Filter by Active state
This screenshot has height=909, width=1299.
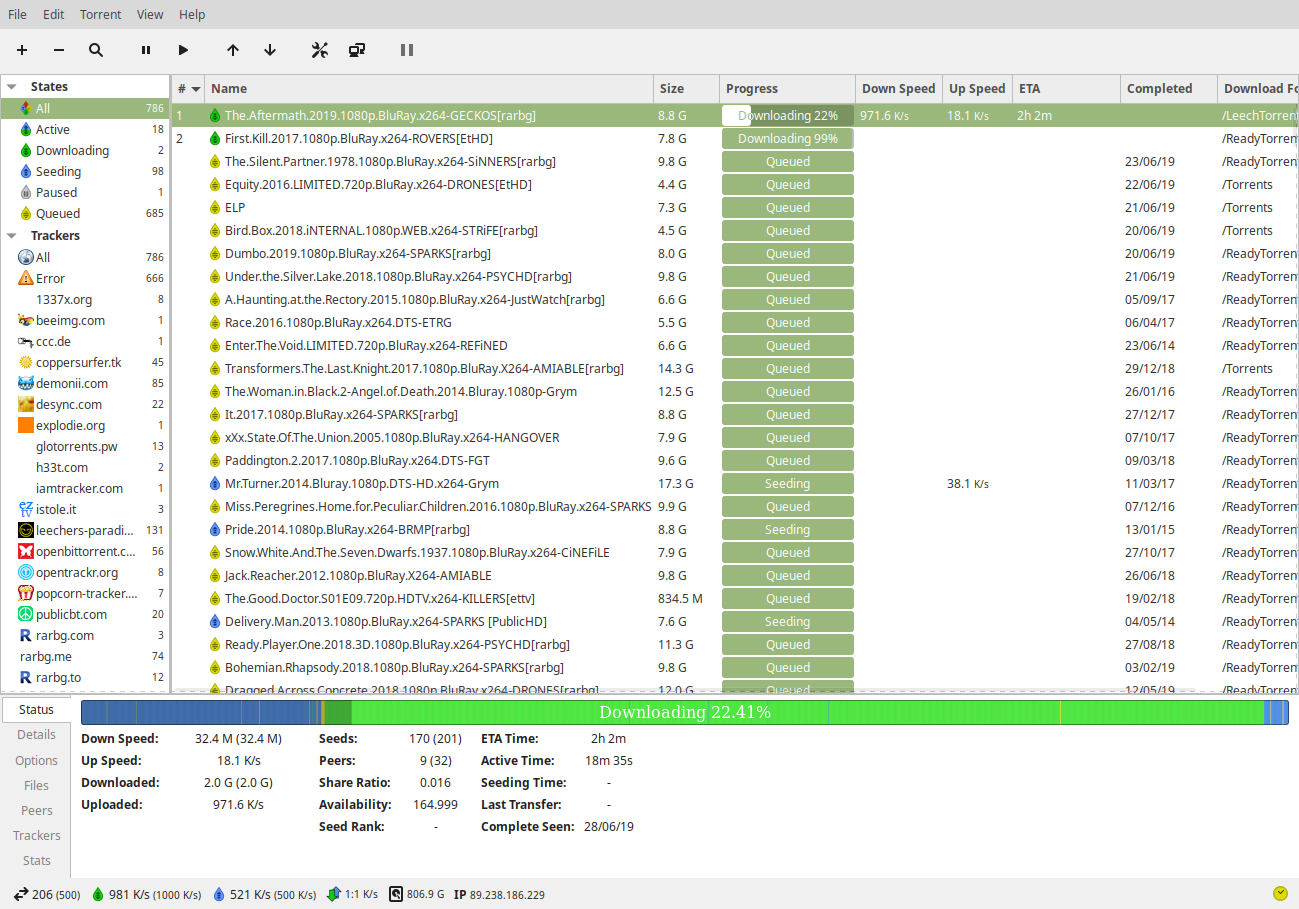(x=85, y=129)
